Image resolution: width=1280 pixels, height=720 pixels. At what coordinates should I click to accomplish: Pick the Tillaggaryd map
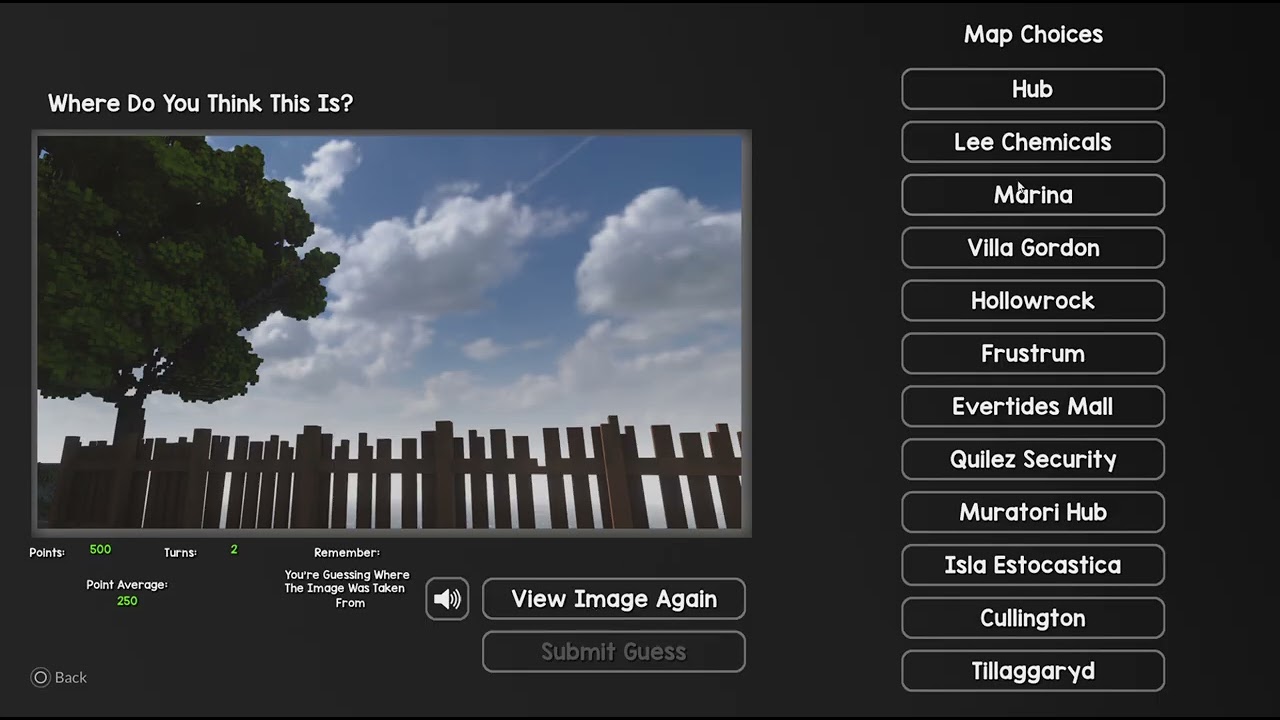pyautogui.click(x=1033, y=672)
